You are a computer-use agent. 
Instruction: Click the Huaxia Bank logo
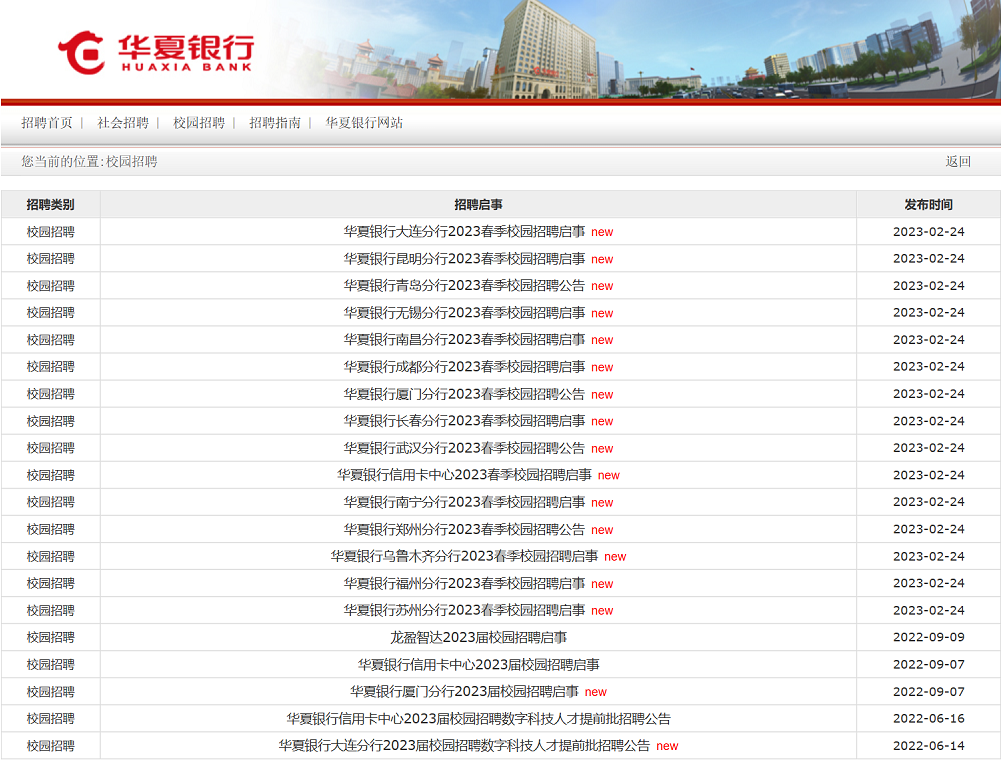pos(156,52)
